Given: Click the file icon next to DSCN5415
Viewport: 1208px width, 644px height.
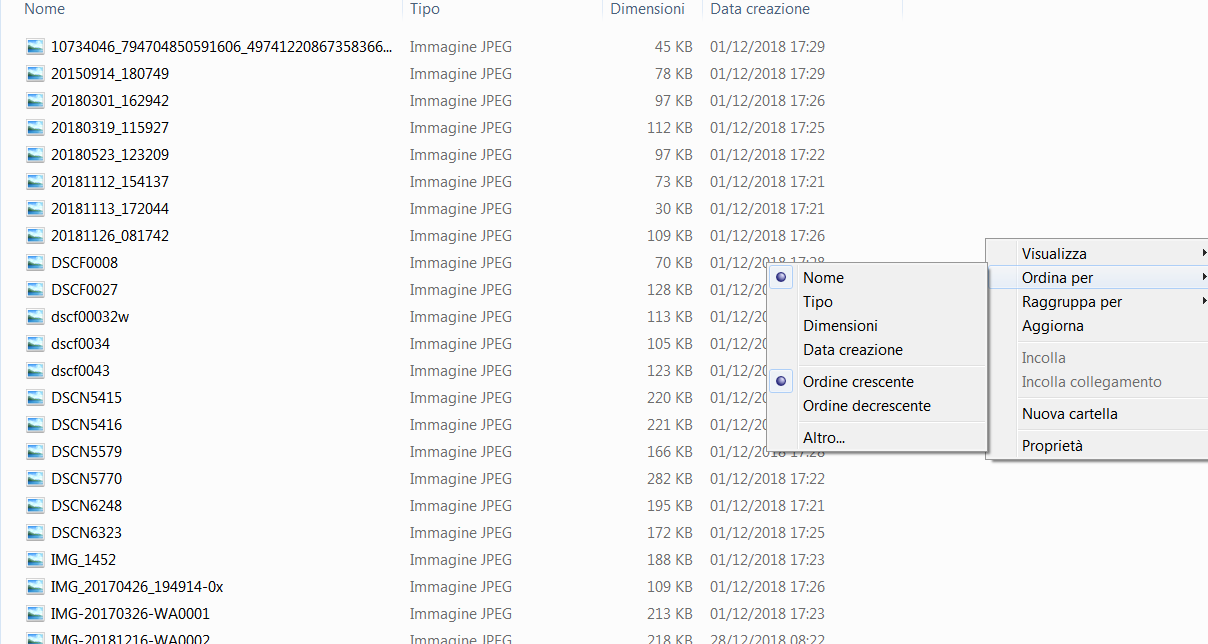Looking at the screenshot, I should [x=36, y=398].
